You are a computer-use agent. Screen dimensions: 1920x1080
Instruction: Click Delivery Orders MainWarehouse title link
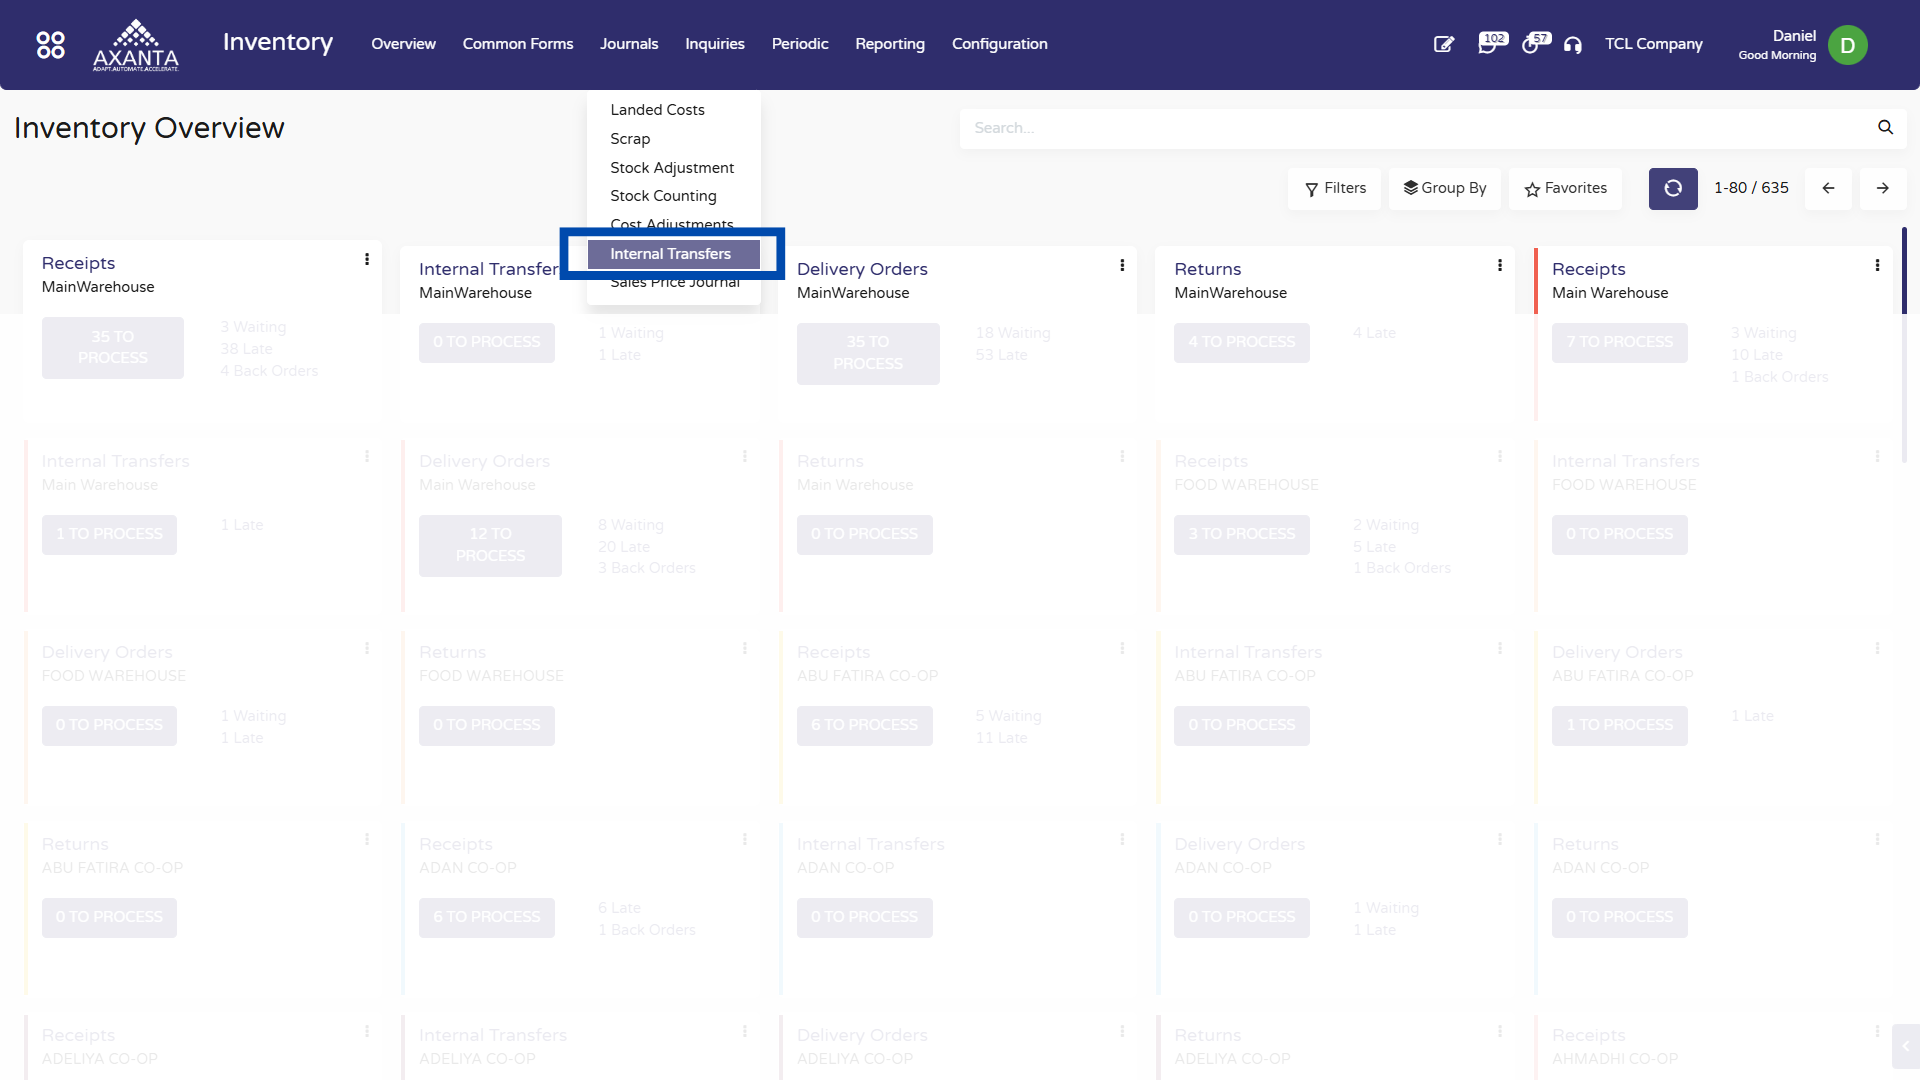coord(862,269)
